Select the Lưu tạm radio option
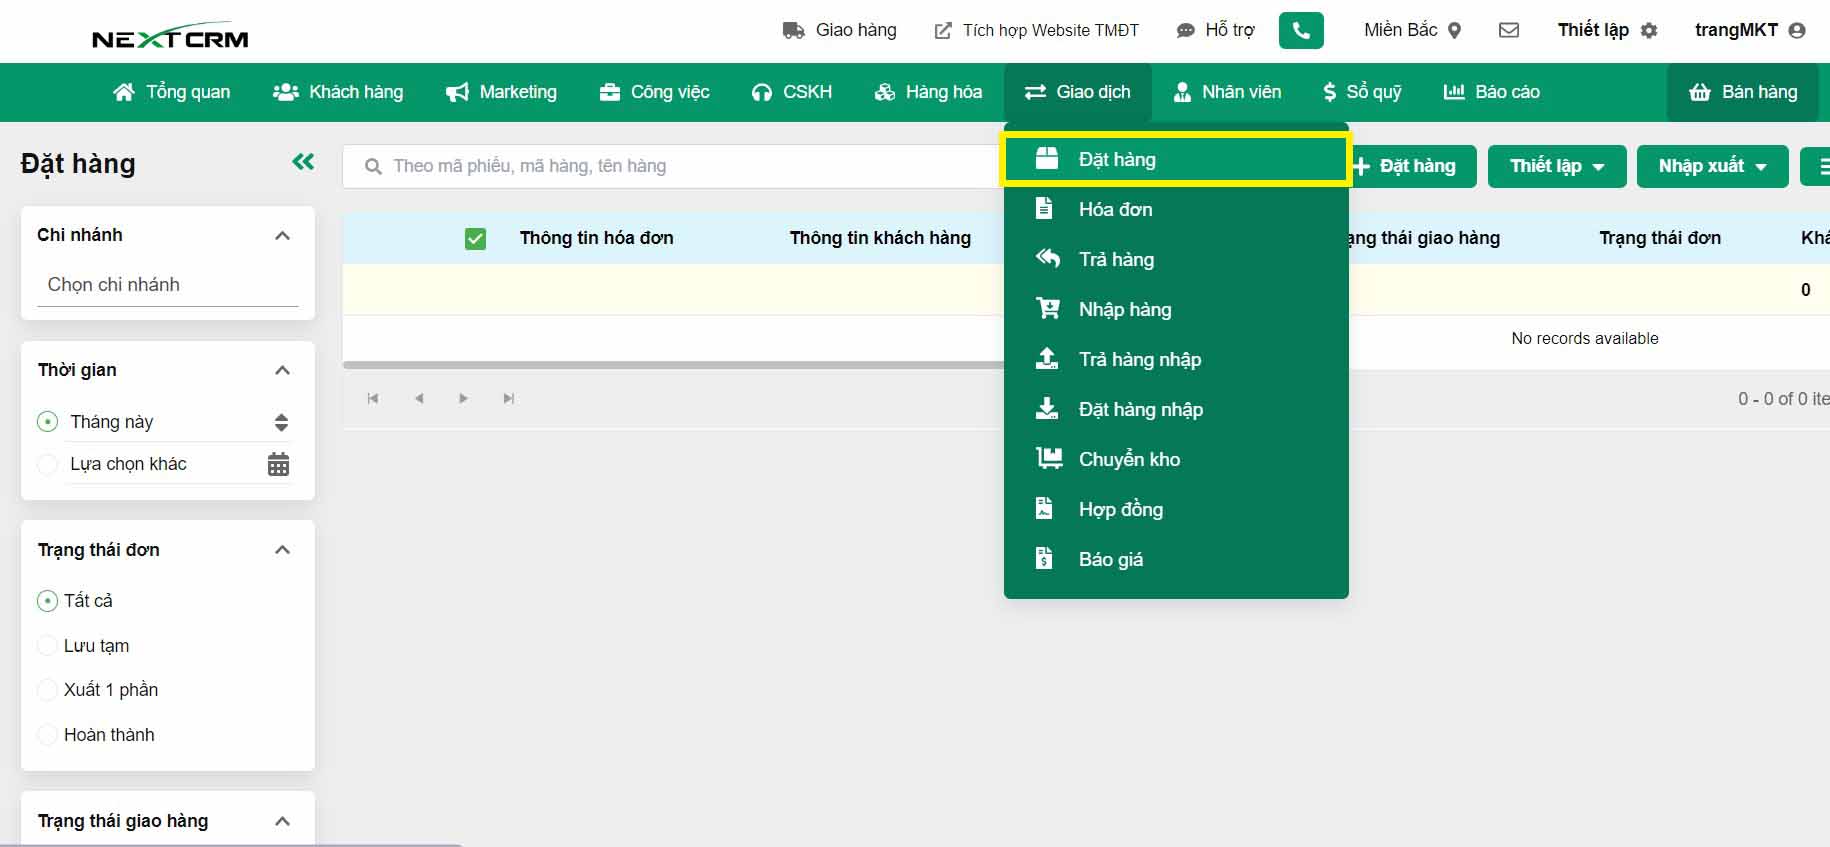This screenshot has height=847, width=1830. click(x=47, y=646)
